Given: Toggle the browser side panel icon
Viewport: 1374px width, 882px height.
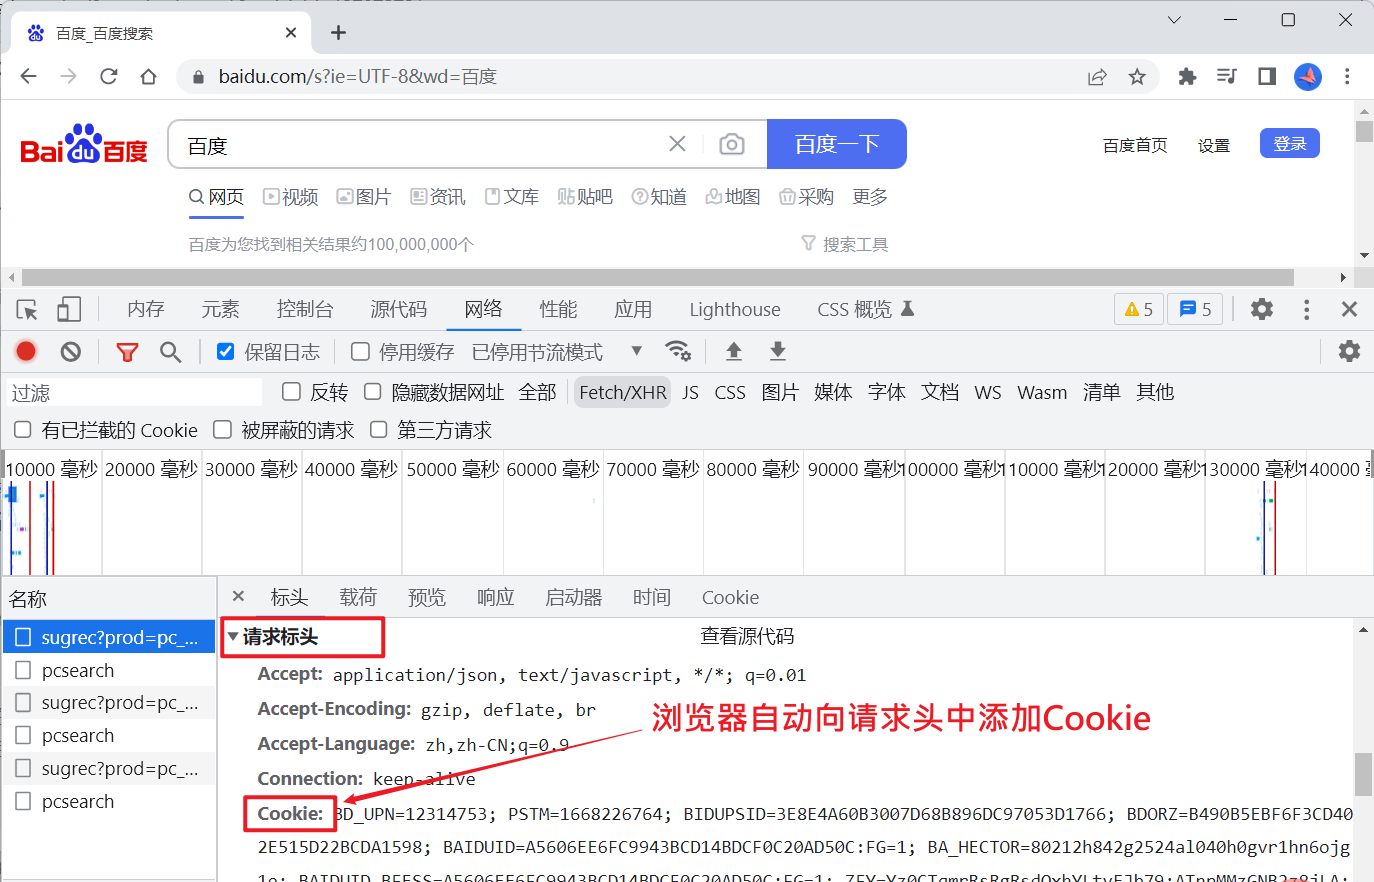Looking at the screenshot, I should click(1267, 76).
